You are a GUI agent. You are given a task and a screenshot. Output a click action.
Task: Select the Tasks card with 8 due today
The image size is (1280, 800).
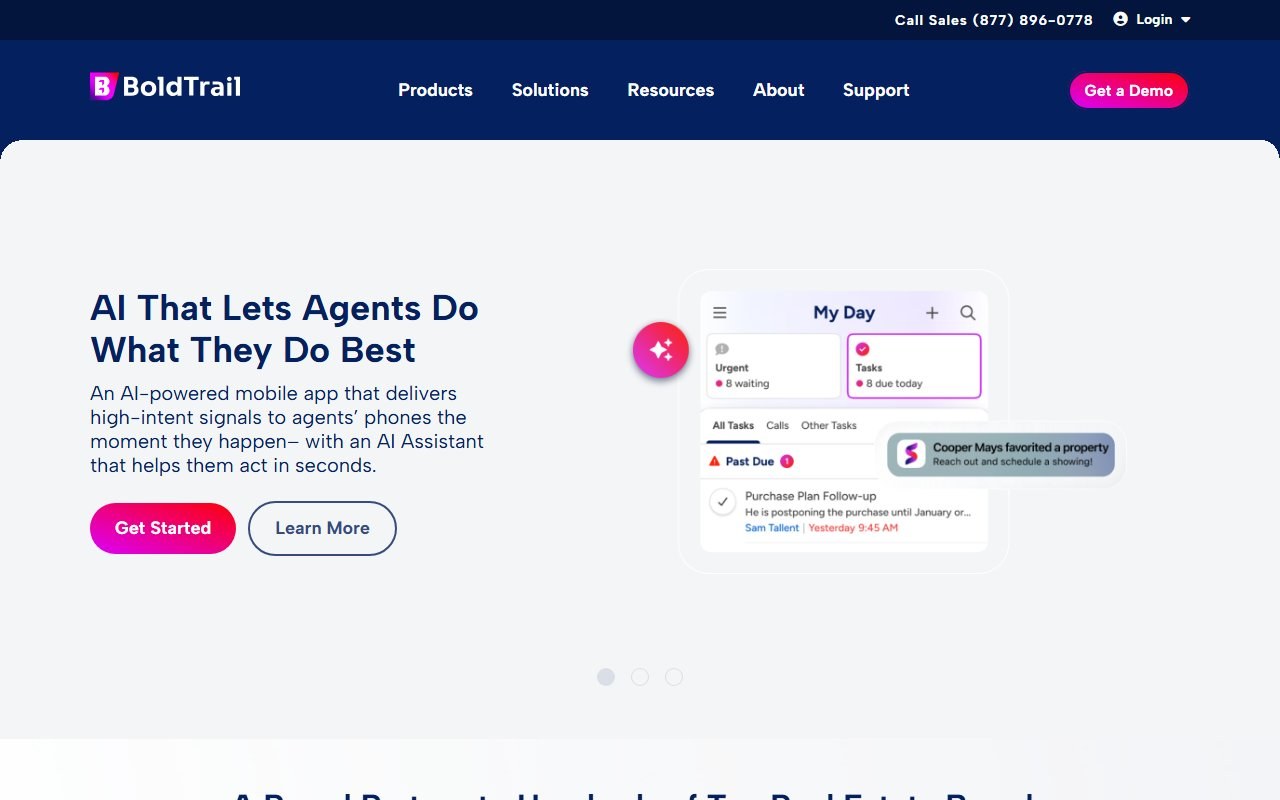pos(913,366)
